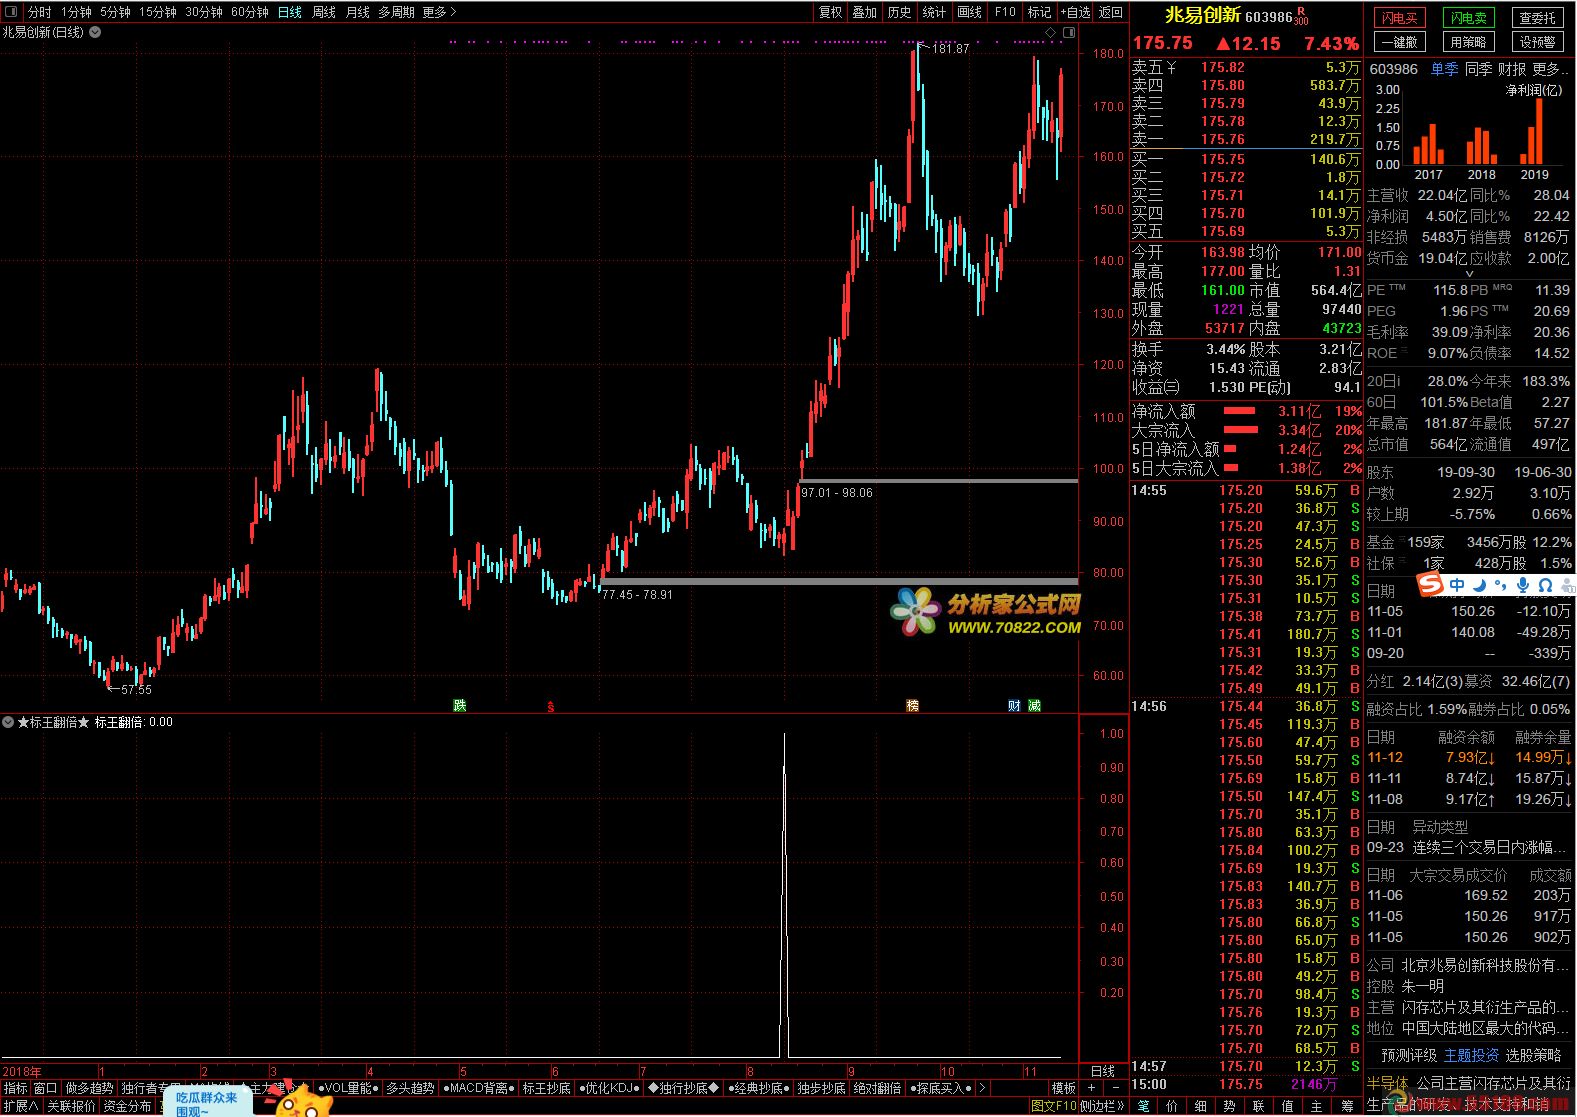
Task: Open 统计 statistics toolbar item
Action: (934, 12)
